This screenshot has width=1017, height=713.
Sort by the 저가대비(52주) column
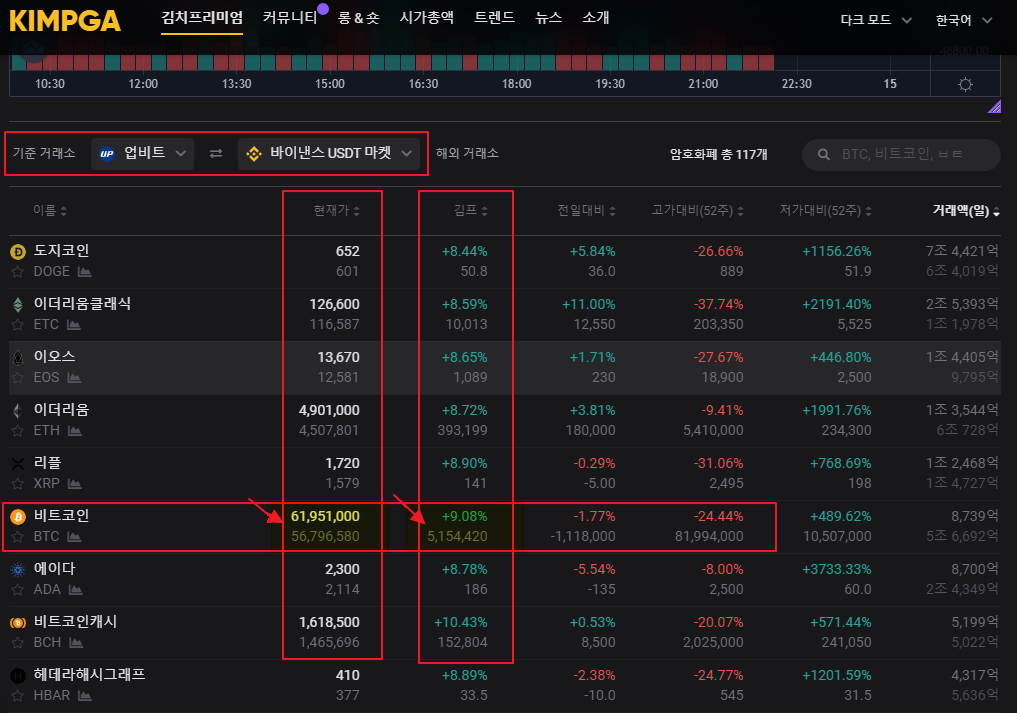(x=825, y=210)
